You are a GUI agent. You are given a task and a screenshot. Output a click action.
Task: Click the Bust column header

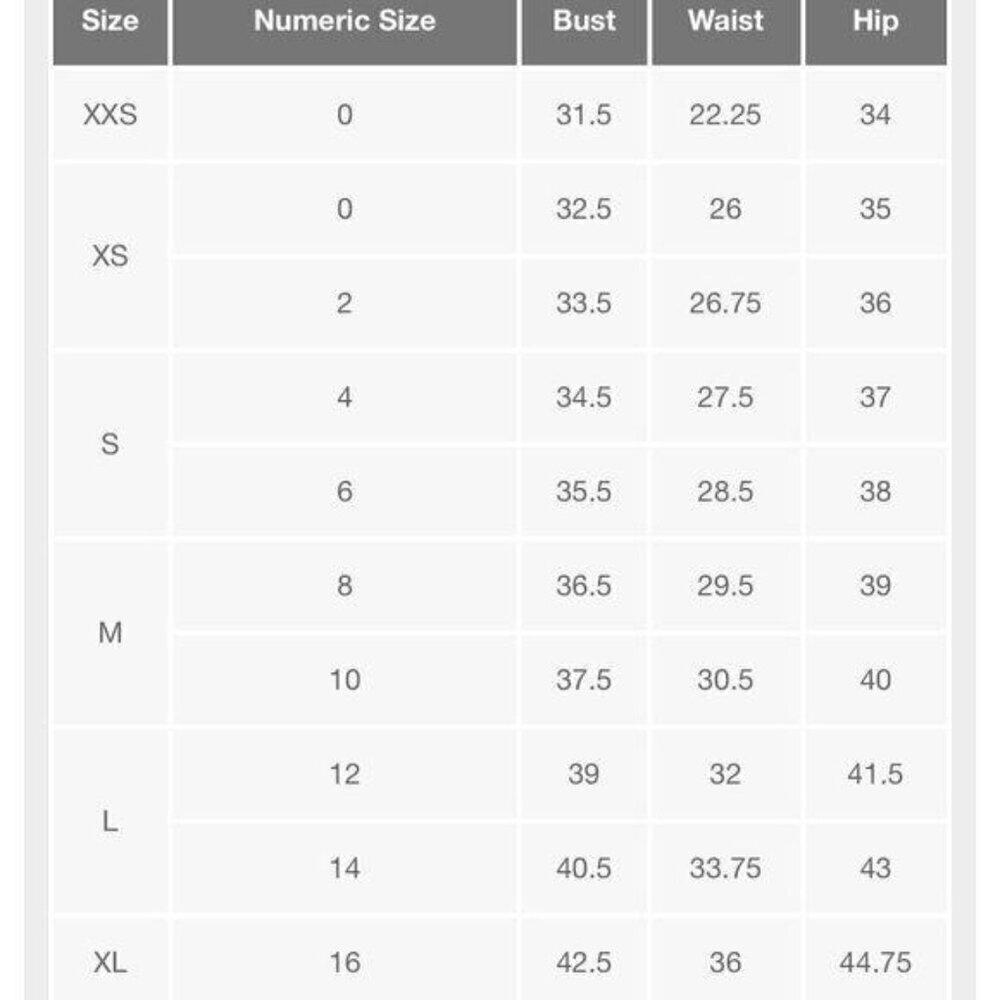[584, 32]
